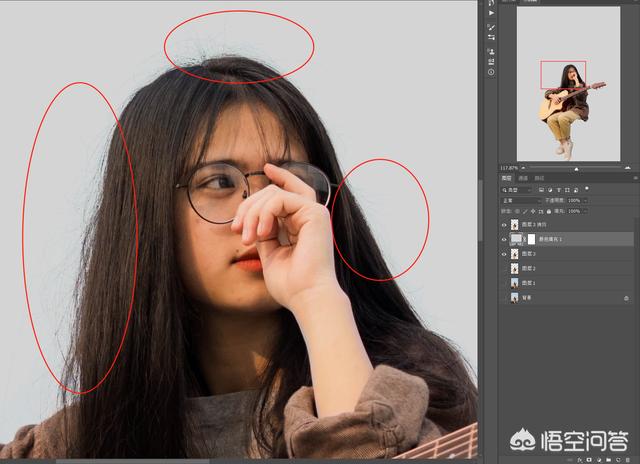Filter layers by pixel layer icon

point(541,190)
